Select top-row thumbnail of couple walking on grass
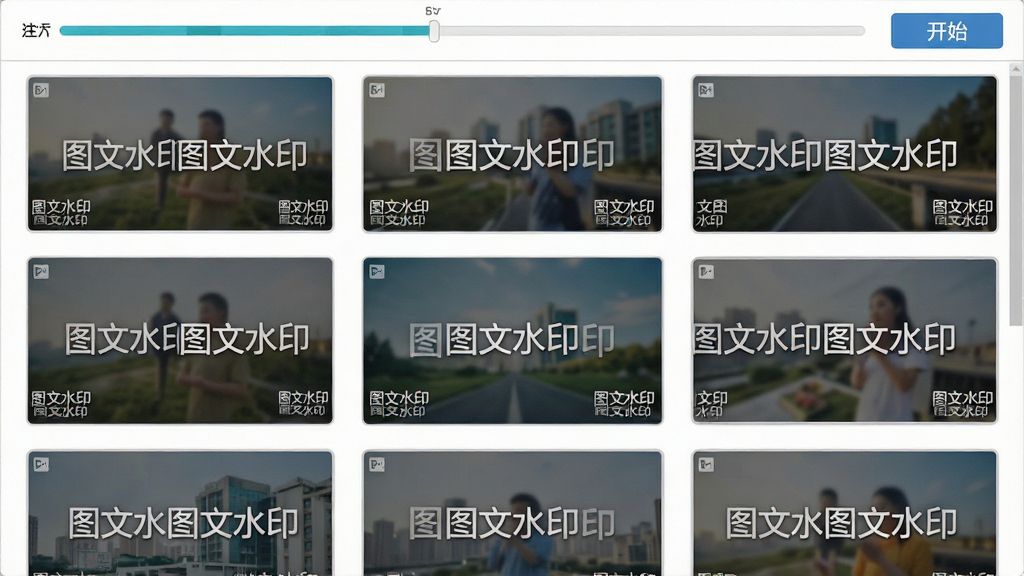Viewport: 1024px width, 576px height. (180, 154)
